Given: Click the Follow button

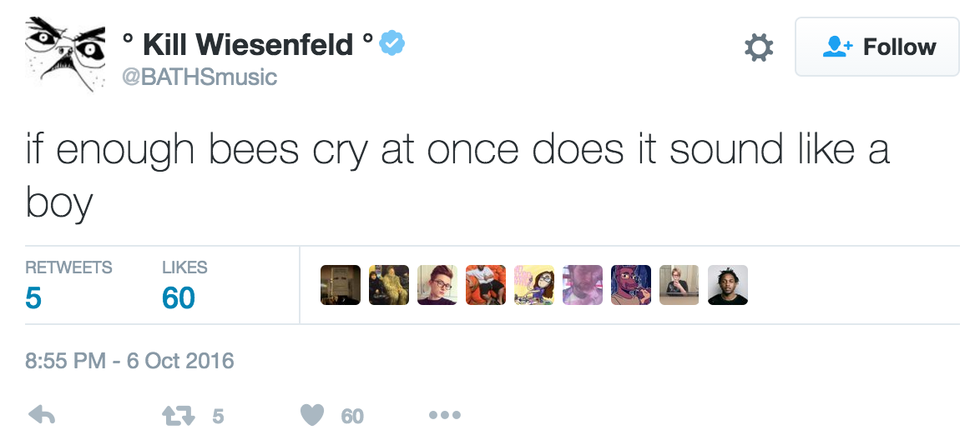Looking at the screenshot, I should coord(878,47).
